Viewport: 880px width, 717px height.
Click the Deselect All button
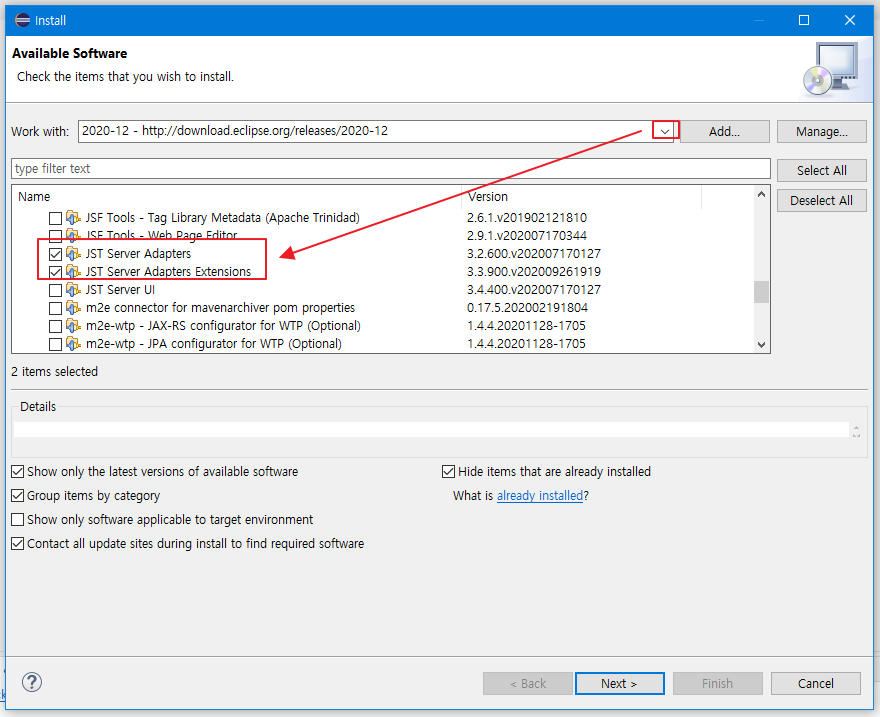822,200
